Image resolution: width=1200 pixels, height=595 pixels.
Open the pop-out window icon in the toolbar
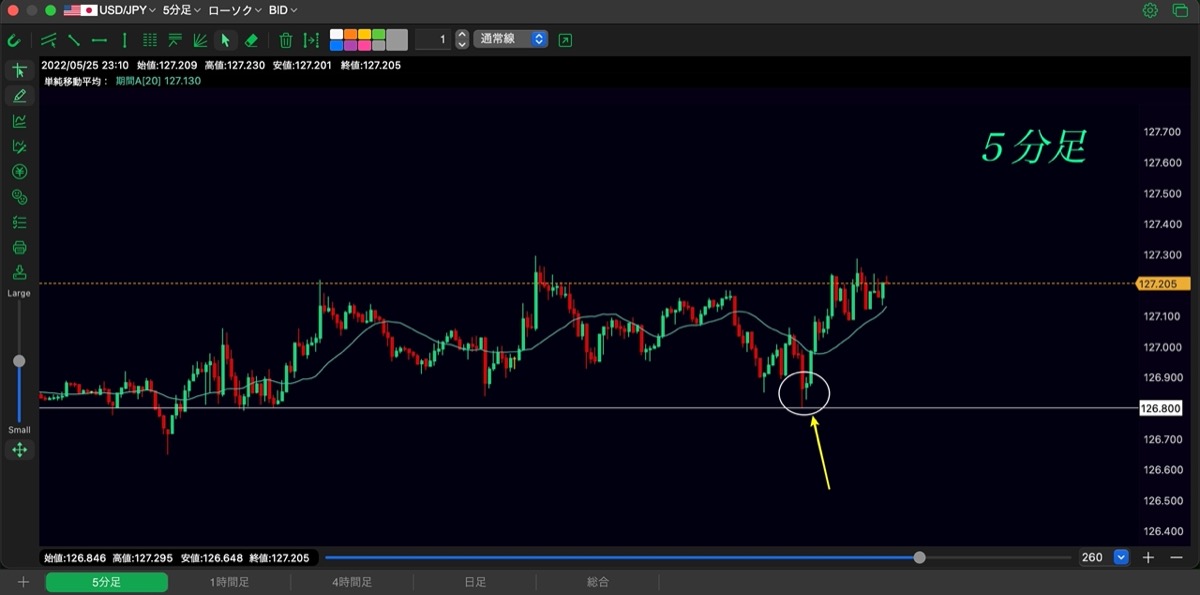(565, 40)
